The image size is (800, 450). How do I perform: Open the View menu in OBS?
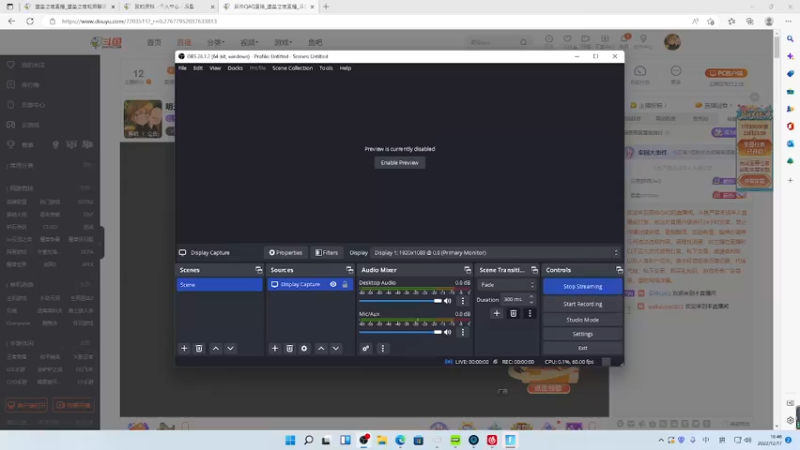click(215, 68)
